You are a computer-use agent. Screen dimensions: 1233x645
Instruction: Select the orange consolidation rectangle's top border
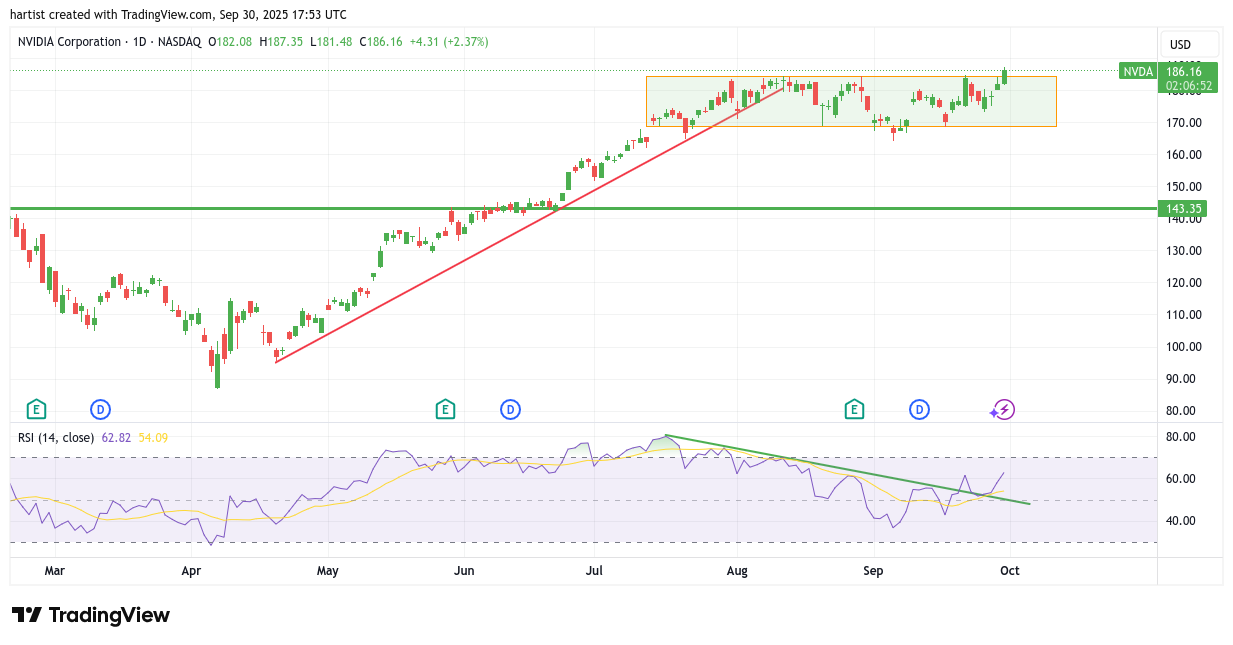tap(850, 77)
